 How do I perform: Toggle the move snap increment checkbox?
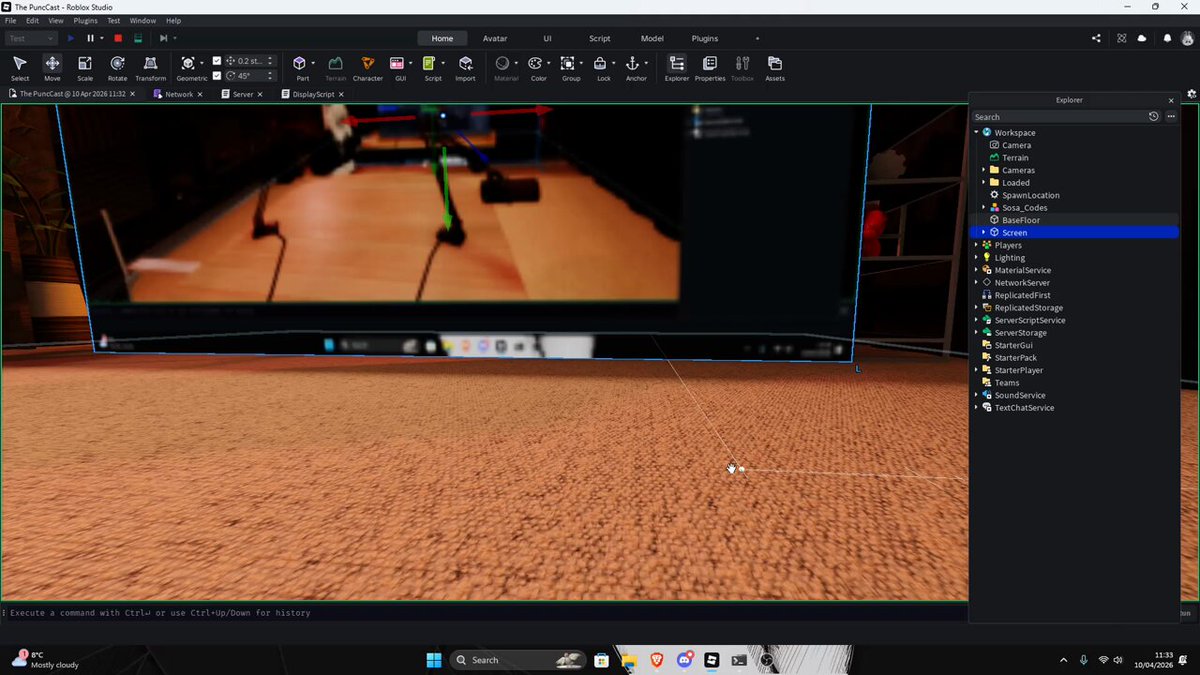click(217, 61)
